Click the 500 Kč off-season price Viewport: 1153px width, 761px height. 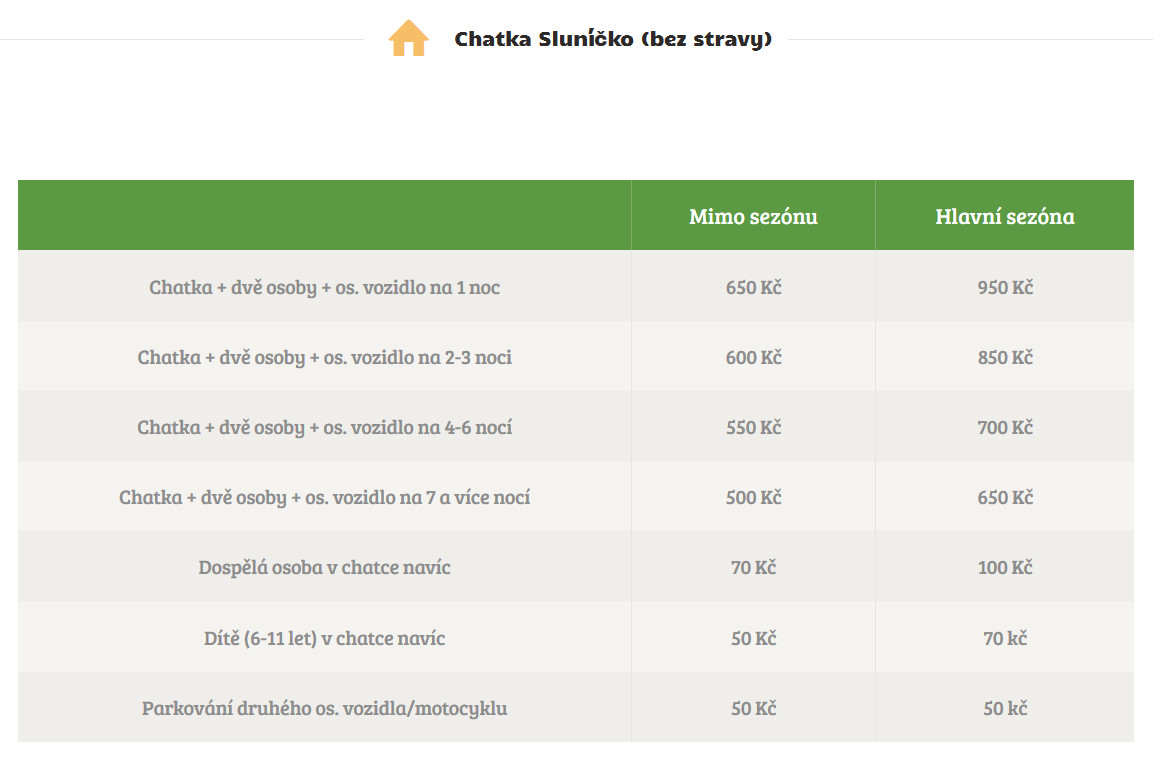pos(753,498)
